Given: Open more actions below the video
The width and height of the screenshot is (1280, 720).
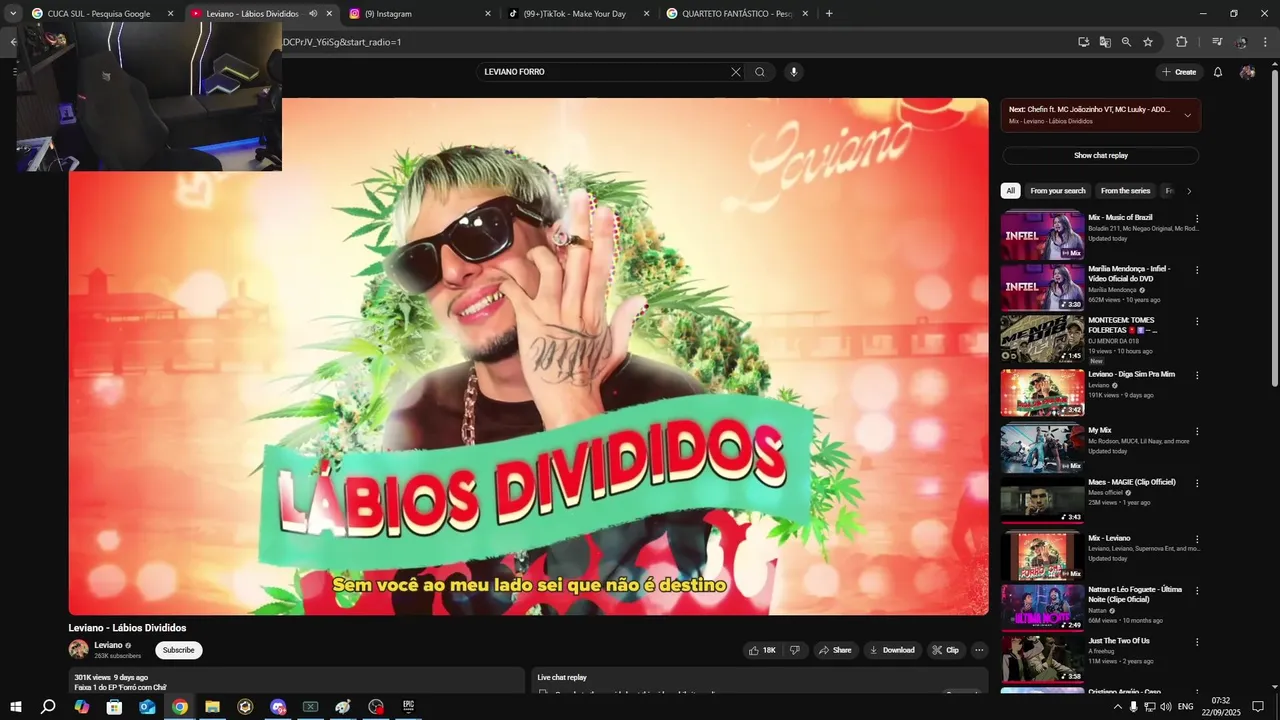Looking at the screenshot, I should coord(979,650).
